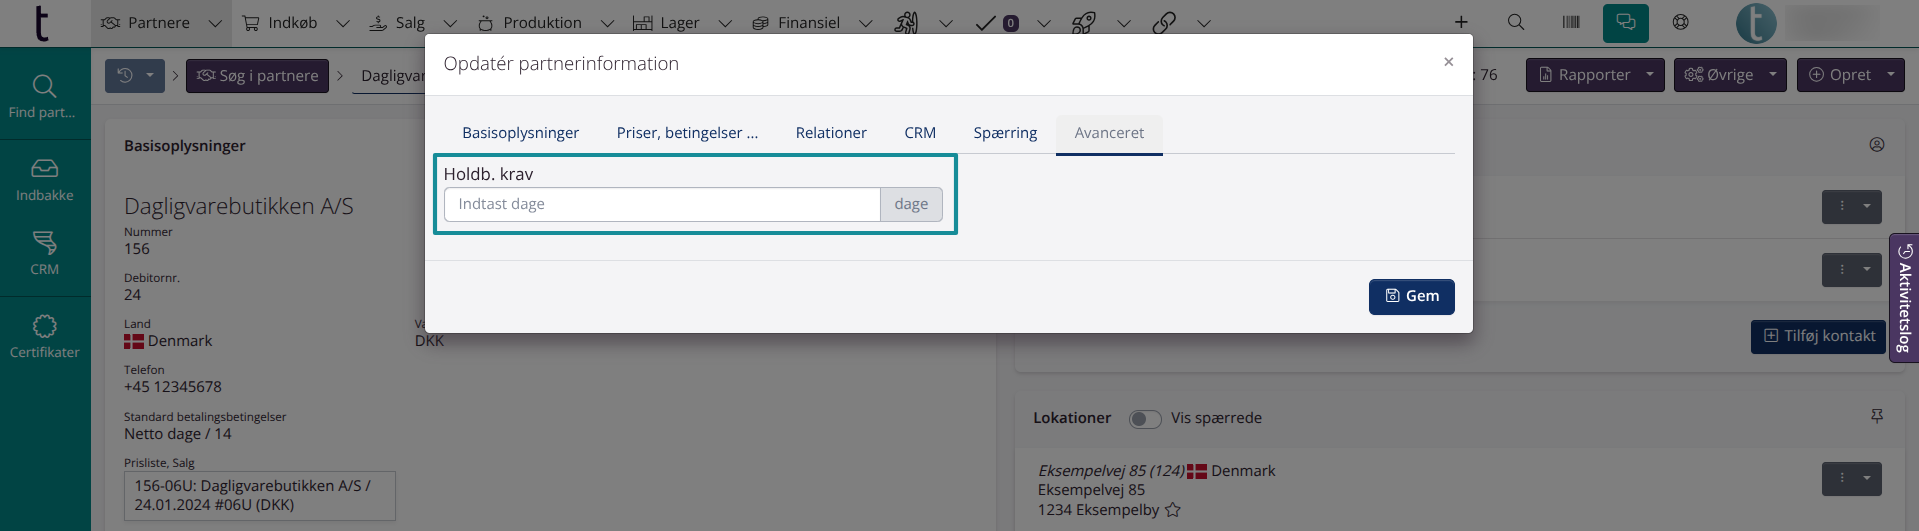Click Tilføj kontakt button

coord(1818,337)
